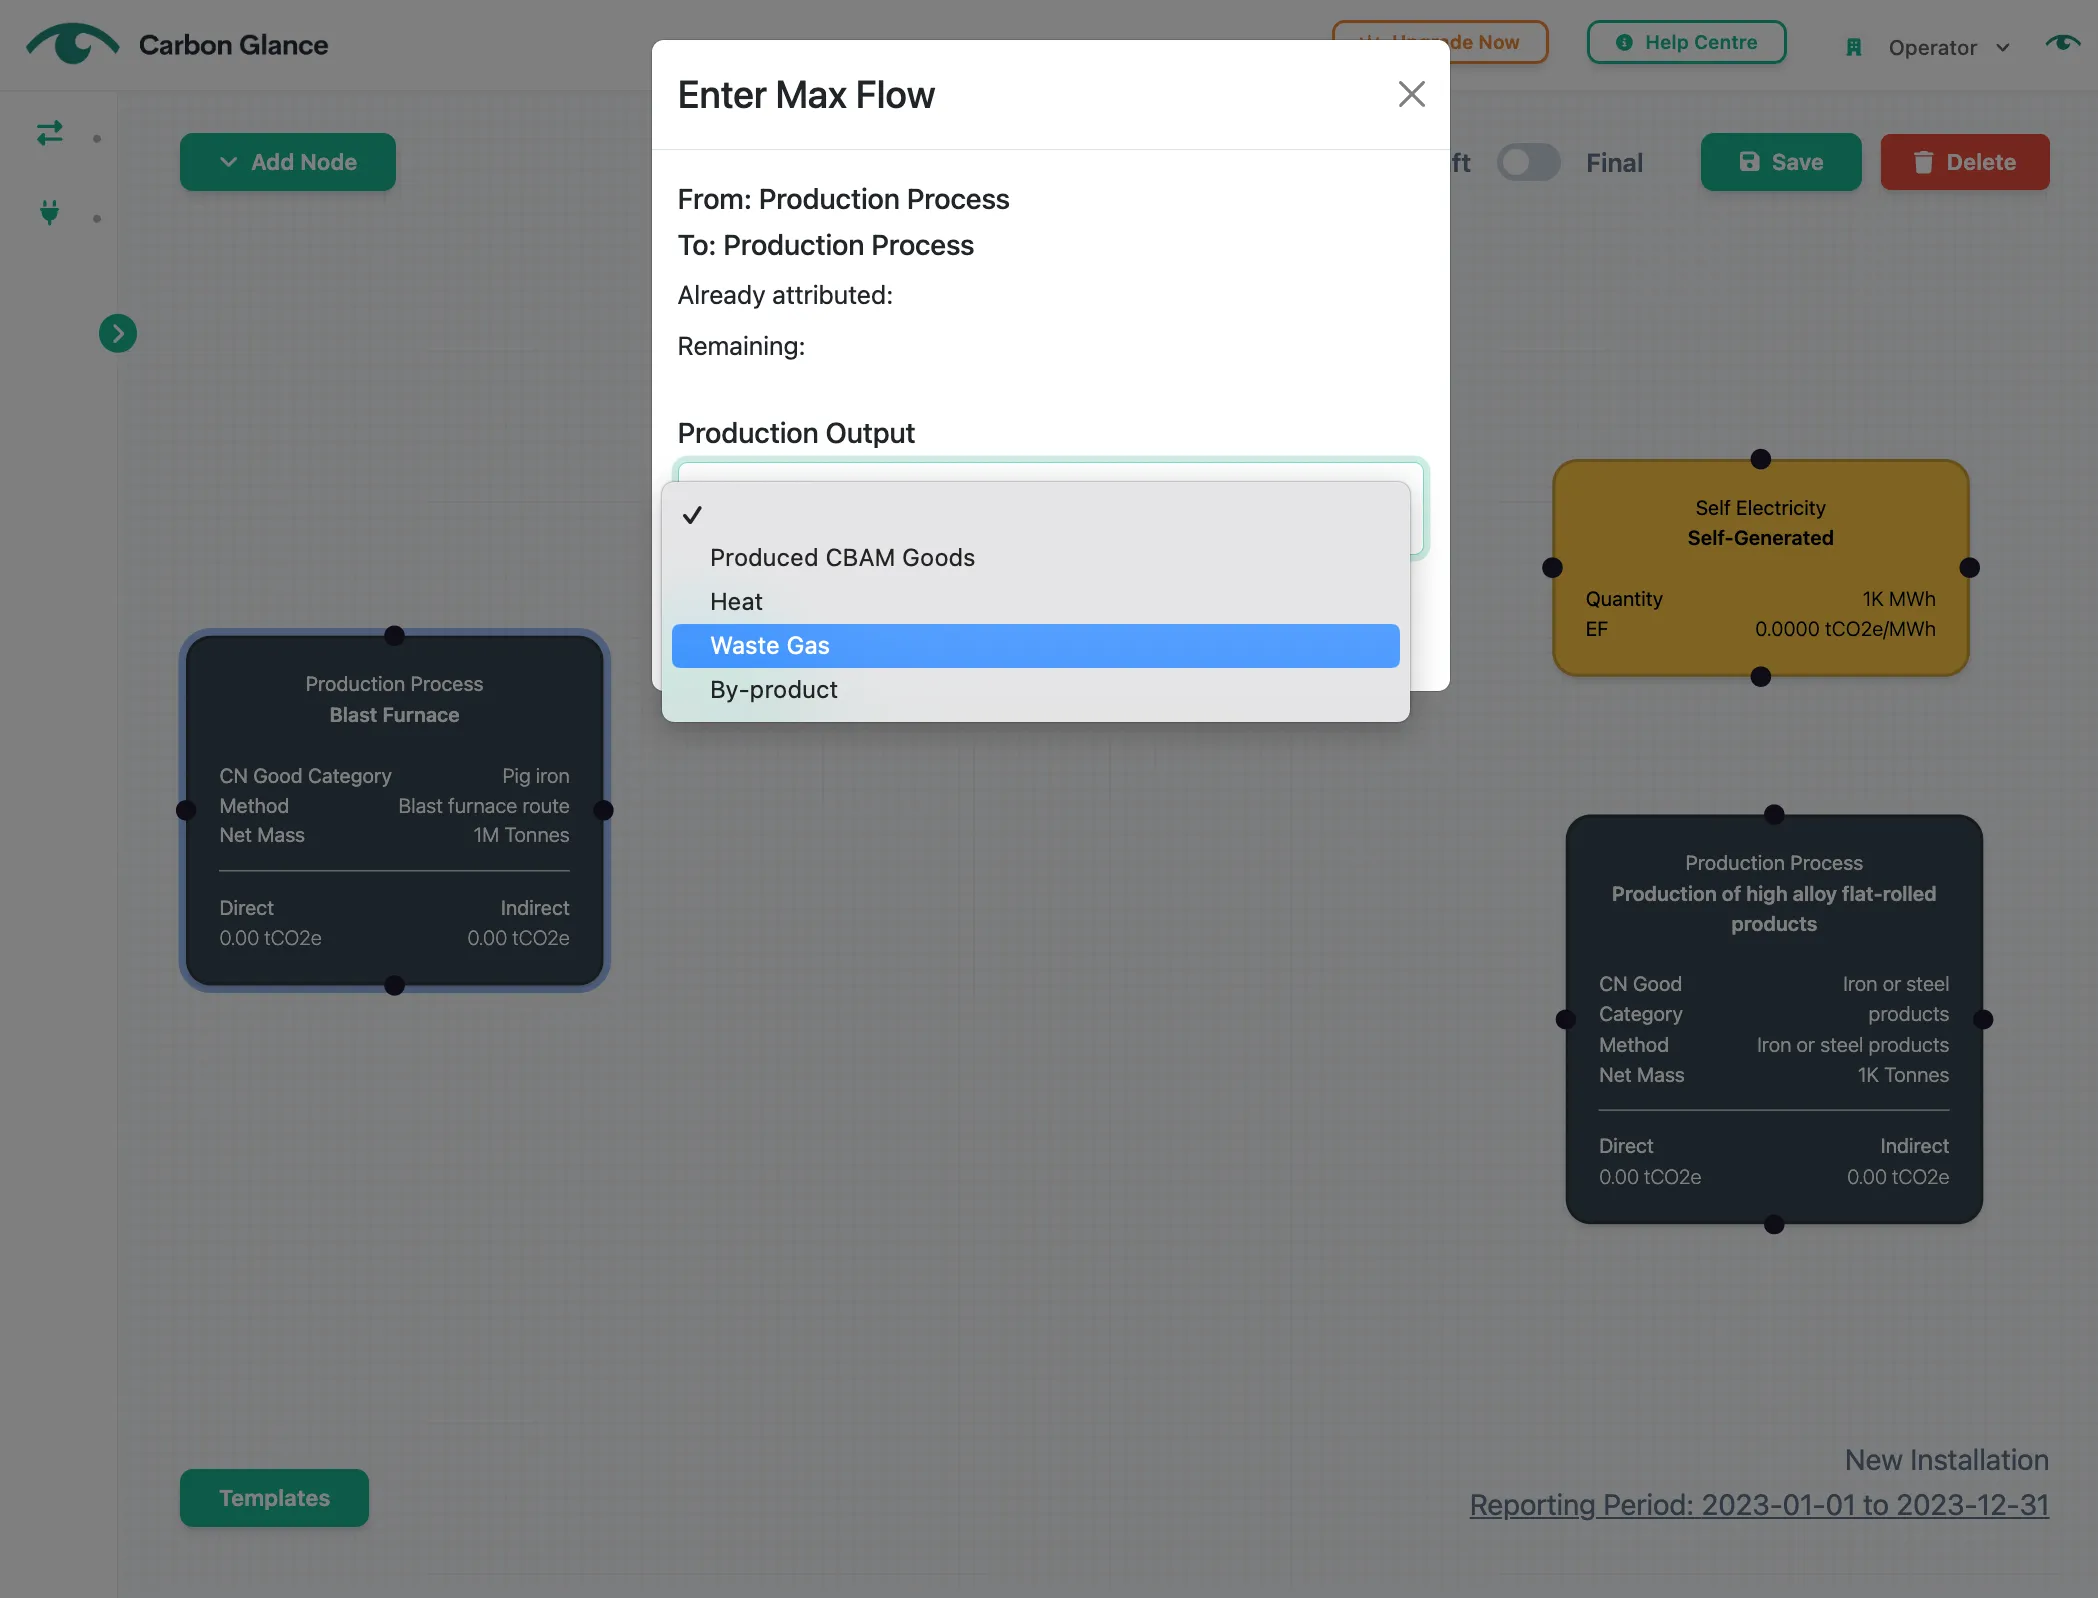The height and width of the screenshot is (1598, 2098).
Task: Click flat-rolled products node left connector handle
Action: click(x=1565, y=1019)
